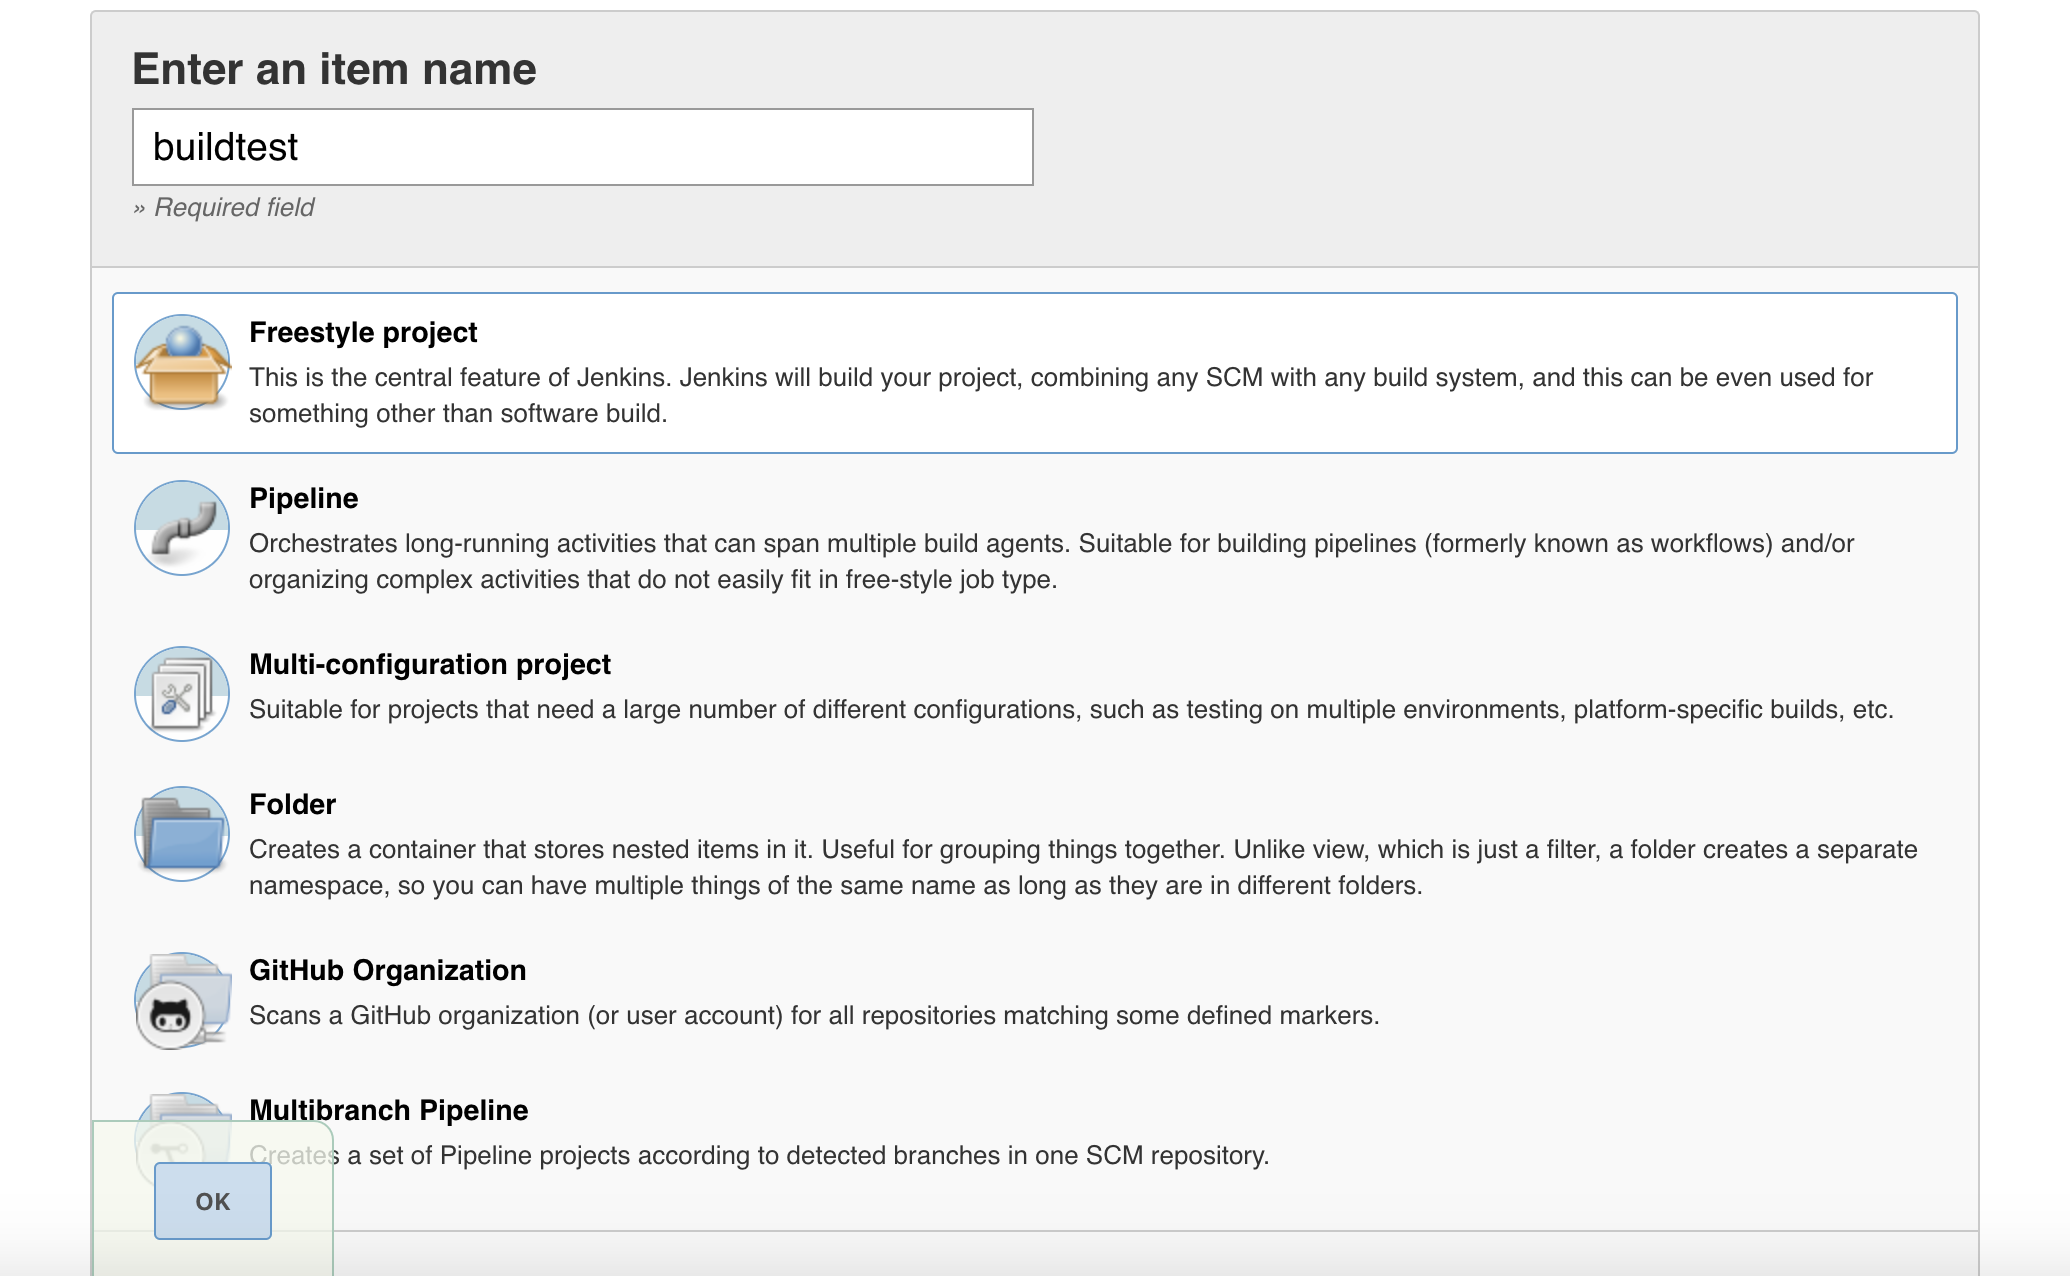Click the Multi-configuration description text
Viewport: 2070px width, 1276px height.
click(x=1071, y=709)
